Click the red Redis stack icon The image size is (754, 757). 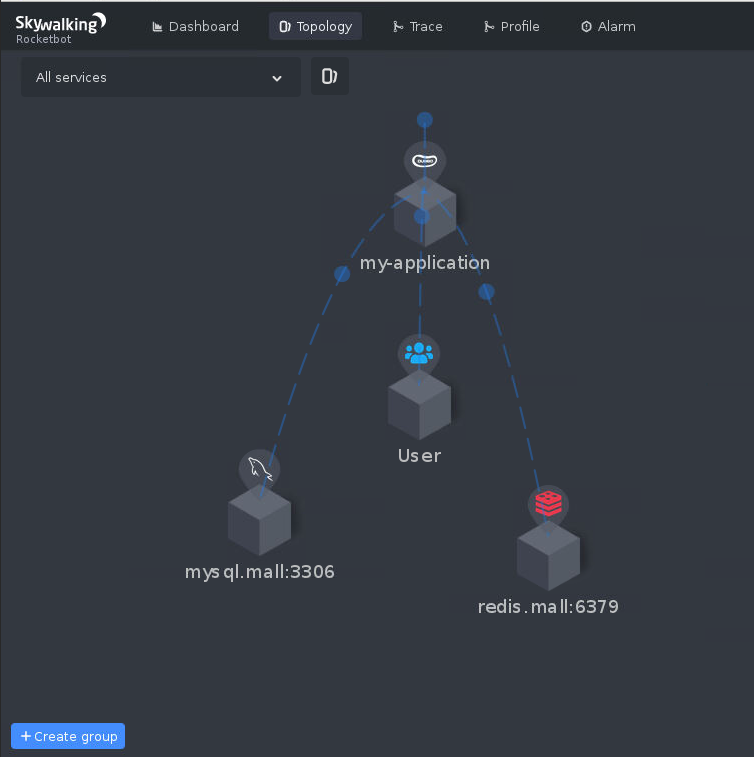pos(548,504)
